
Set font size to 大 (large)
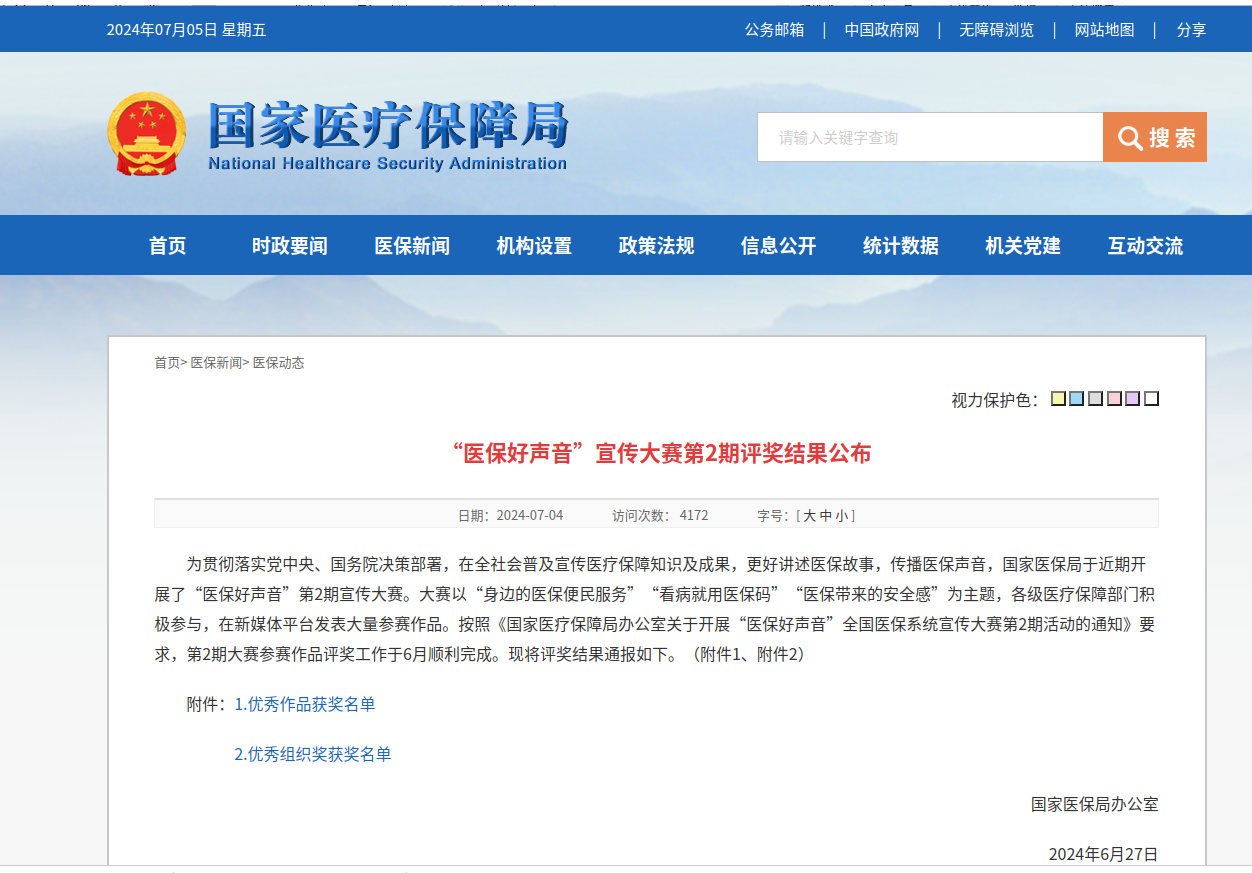tap(810, 516)
